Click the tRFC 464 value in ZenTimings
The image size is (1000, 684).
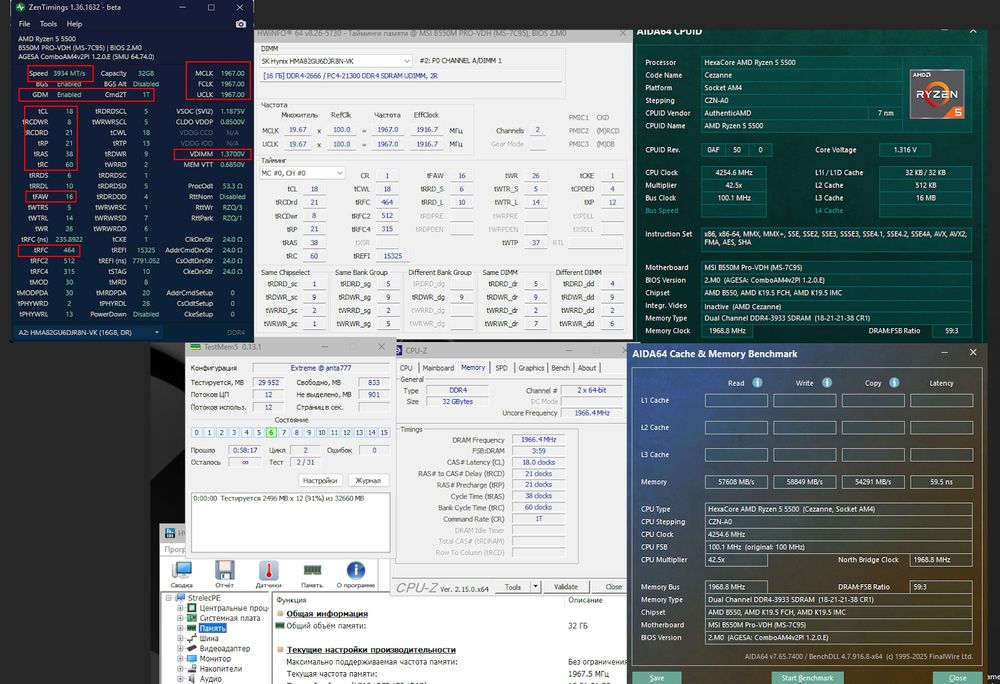coord(68,251)
